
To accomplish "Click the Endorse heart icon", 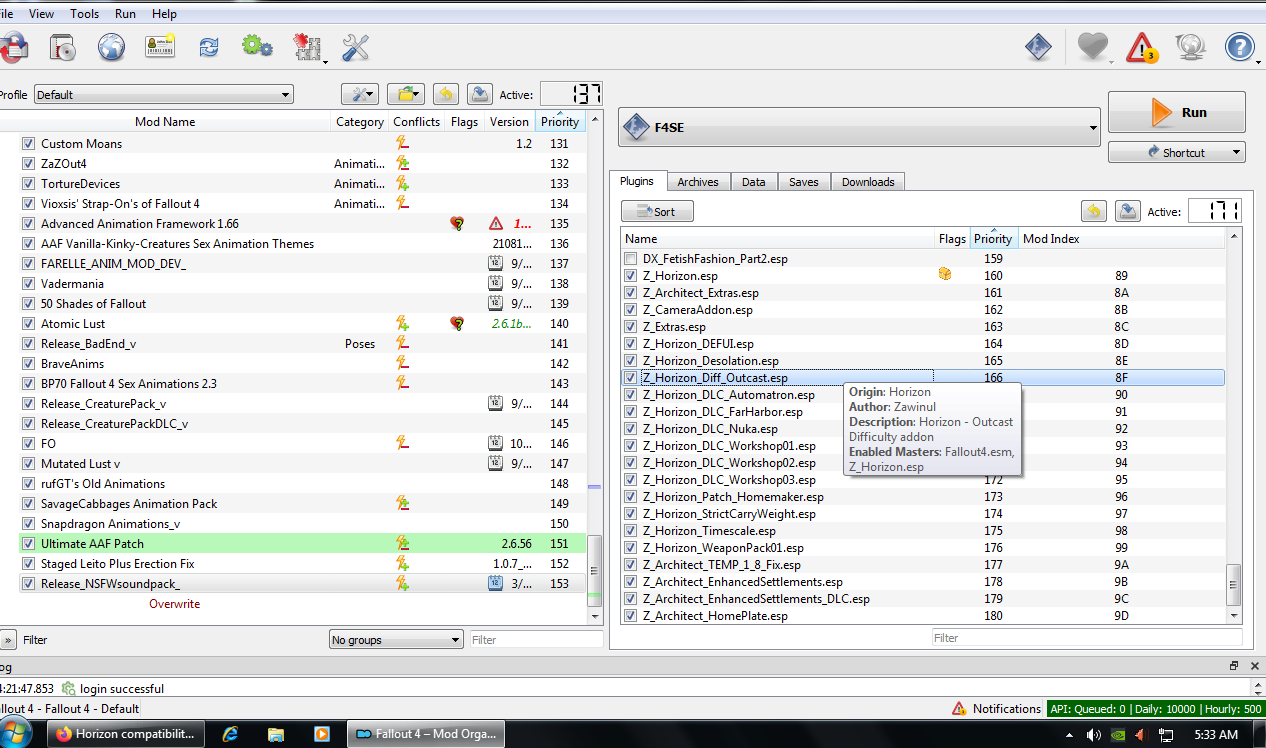I will pyautogui.click(x=1092, y=47).
